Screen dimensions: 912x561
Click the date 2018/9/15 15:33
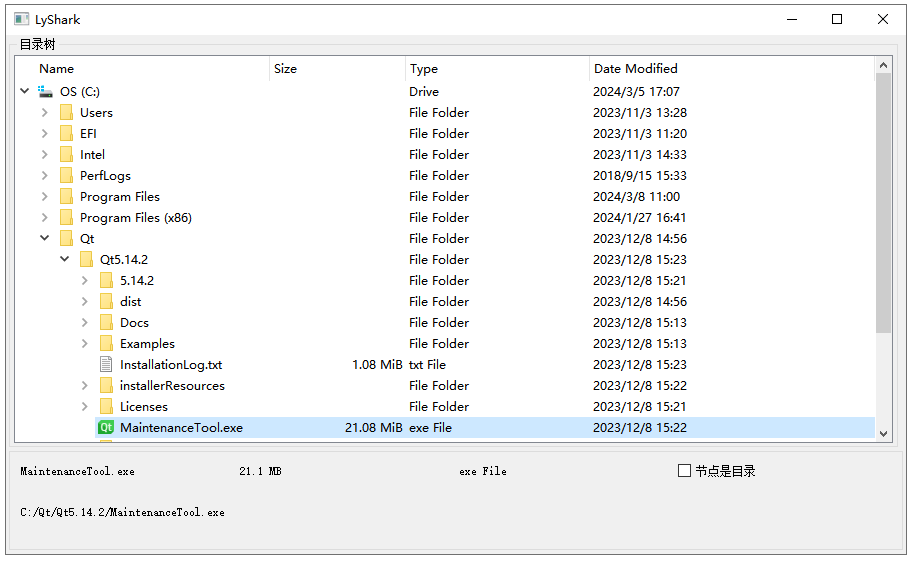[640, 176]
